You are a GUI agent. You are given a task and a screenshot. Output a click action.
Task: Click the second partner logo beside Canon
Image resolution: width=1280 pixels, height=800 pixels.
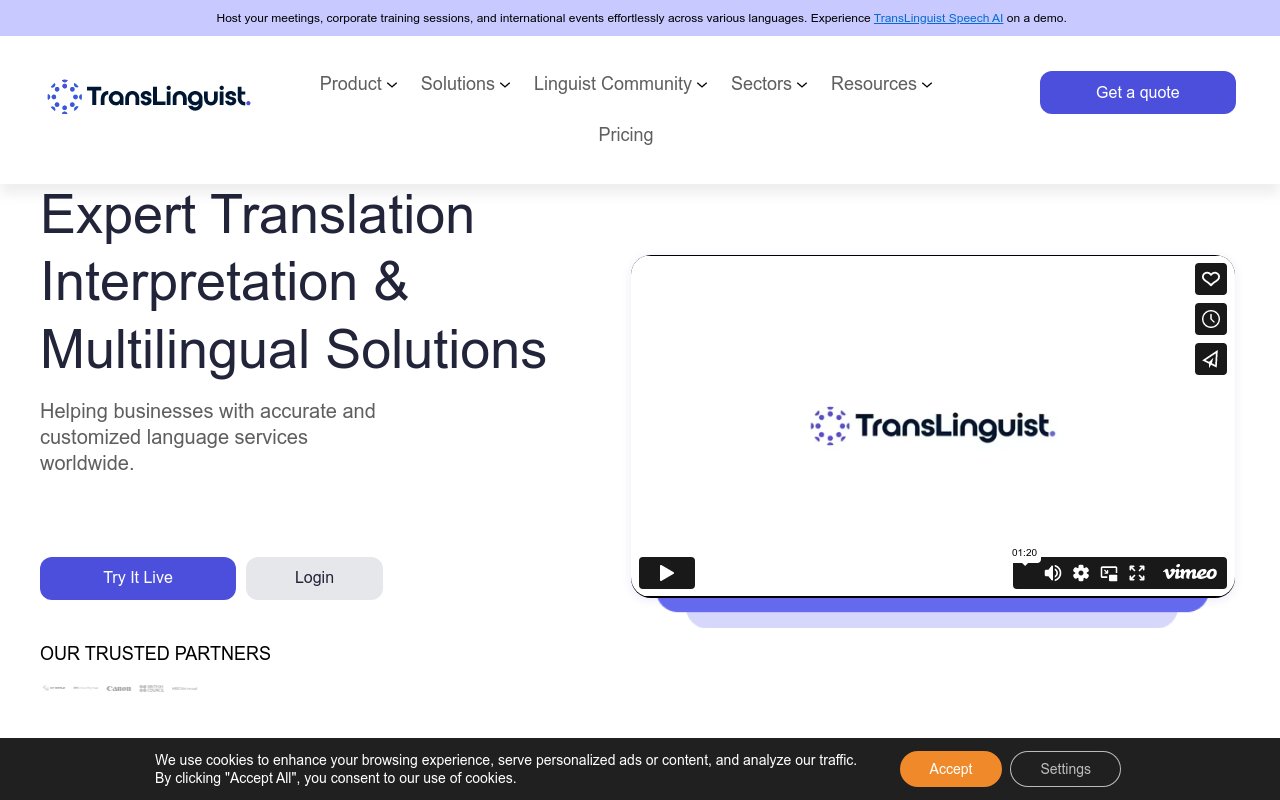tap(86, 688)
